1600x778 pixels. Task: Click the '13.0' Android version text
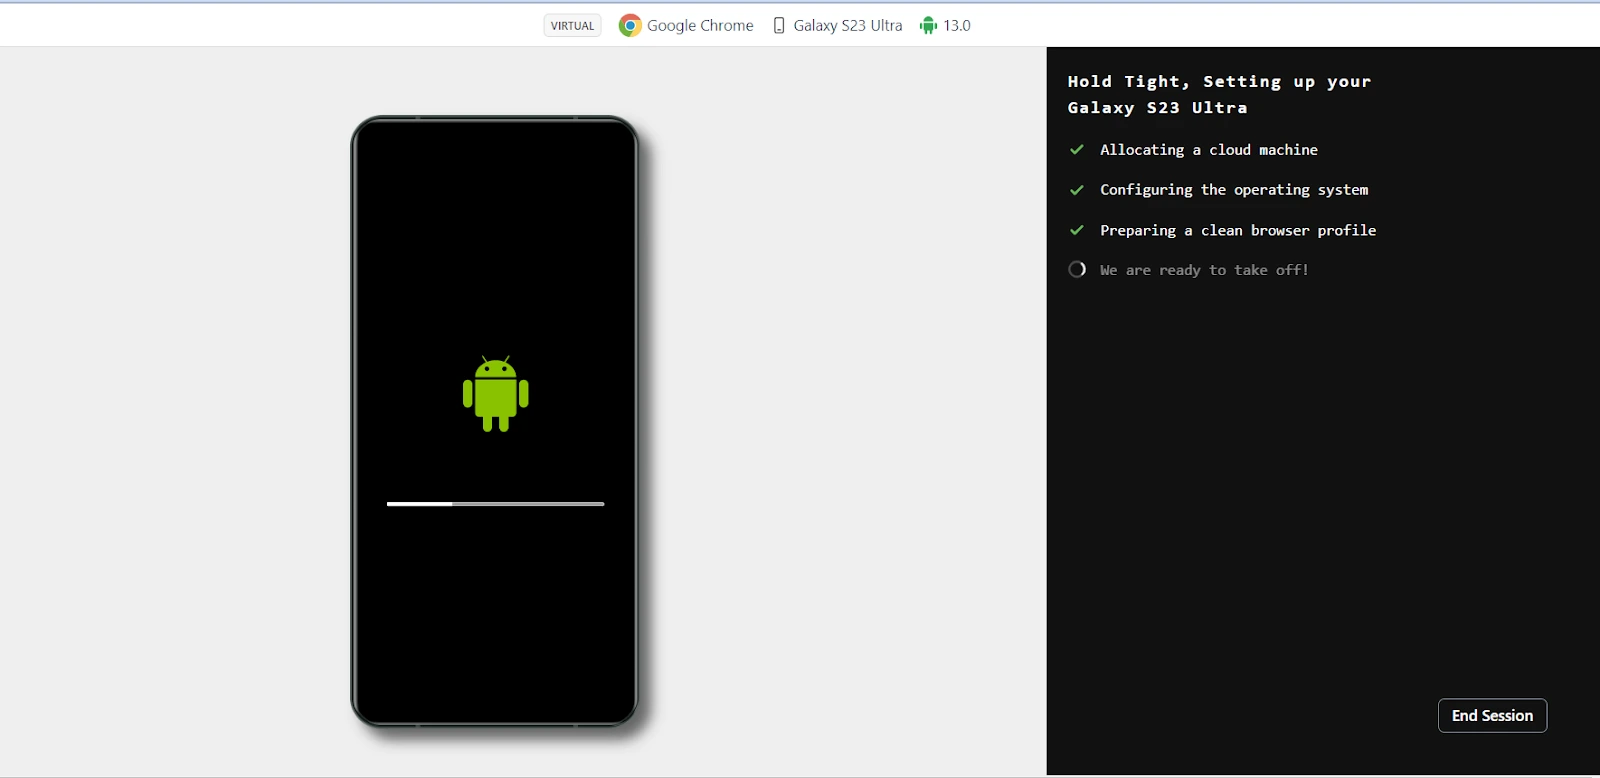[x=957, y=26]
